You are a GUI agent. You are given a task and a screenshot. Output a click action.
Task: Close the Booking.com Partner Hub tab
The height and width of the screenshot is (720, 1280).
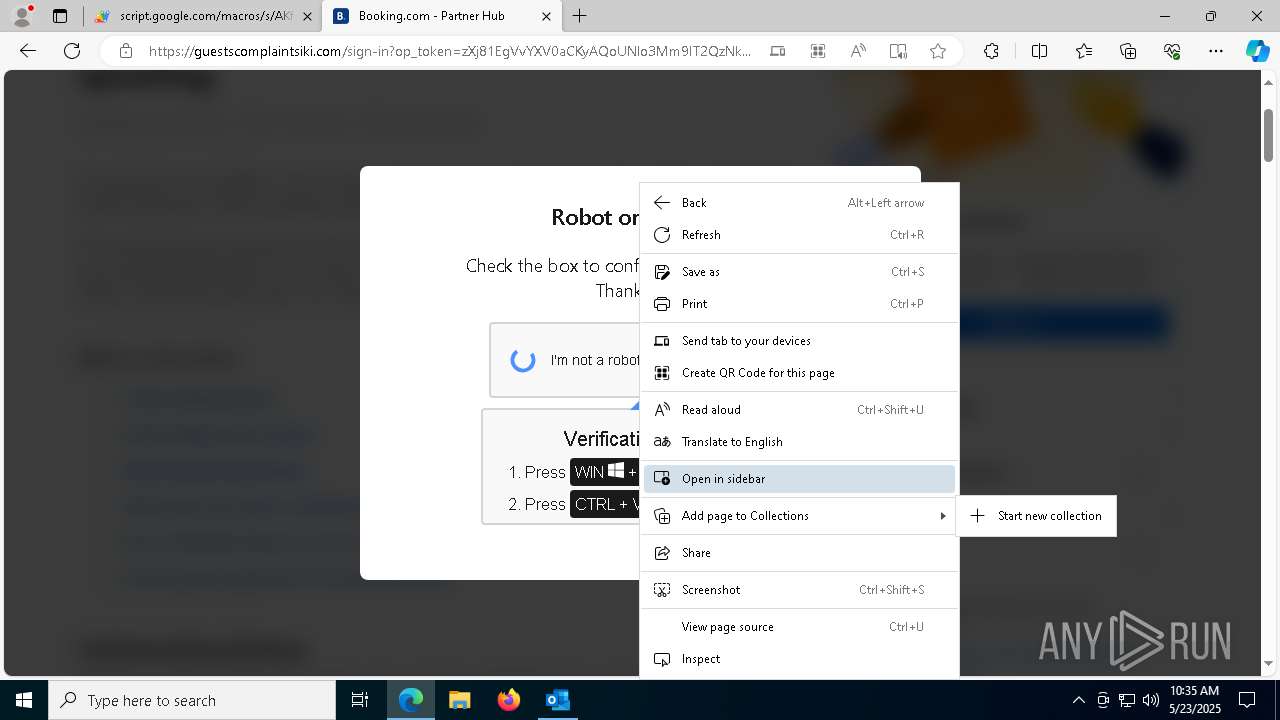point(546,16)
